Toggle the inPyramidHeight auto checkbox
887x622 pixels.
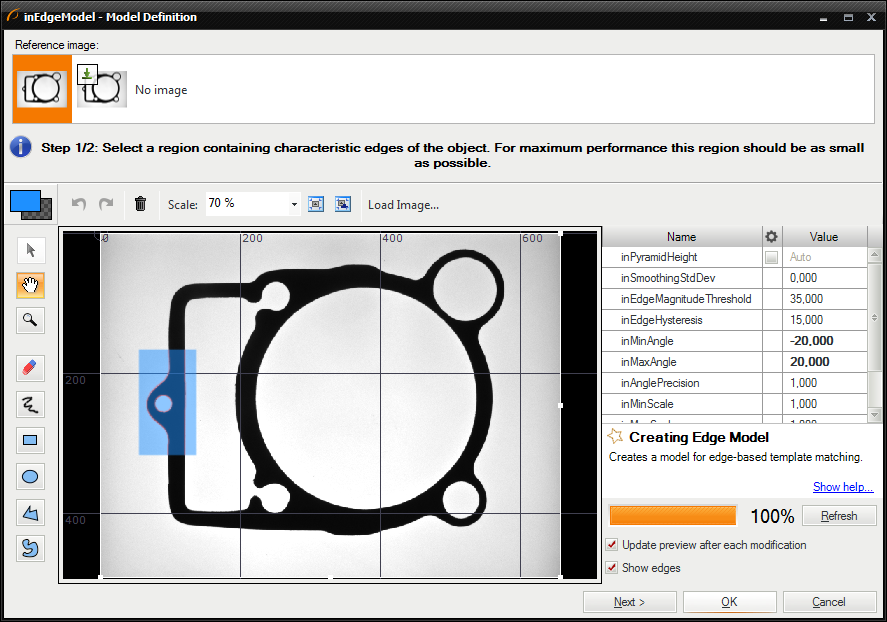pos(771,257)
